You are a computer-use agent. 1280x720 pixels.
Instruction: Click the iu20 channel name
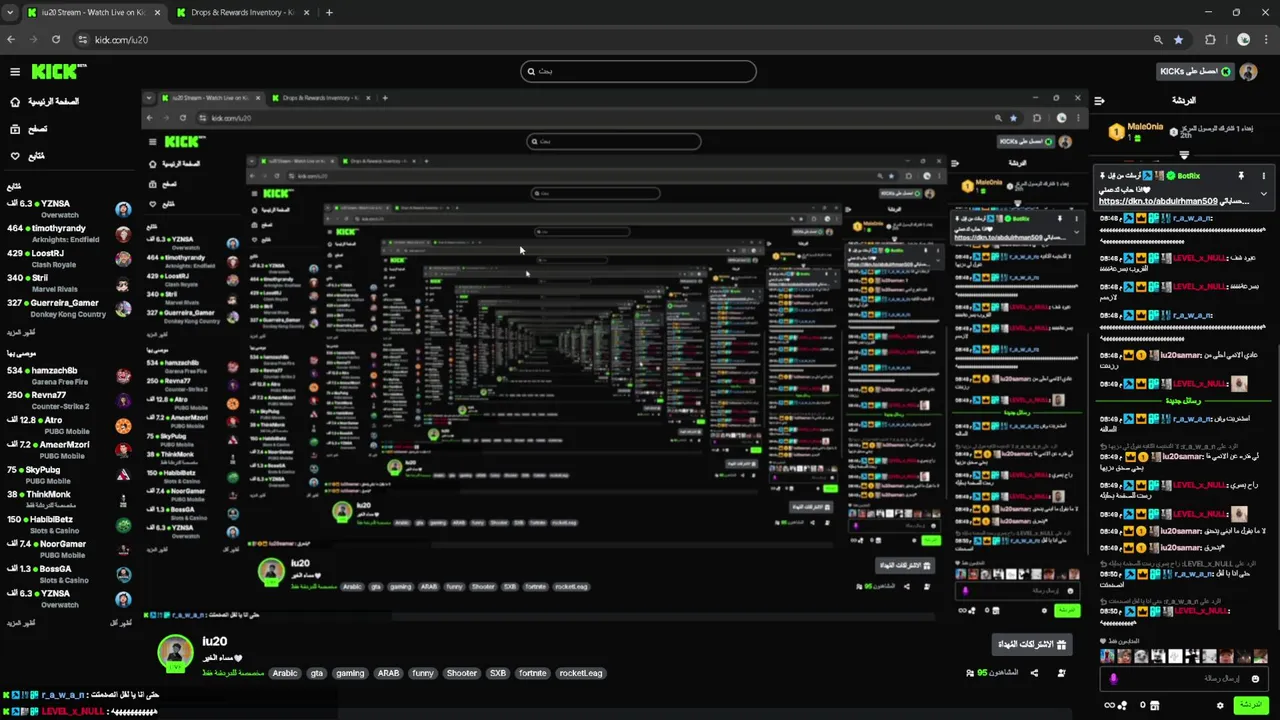[x=214, y=642]
